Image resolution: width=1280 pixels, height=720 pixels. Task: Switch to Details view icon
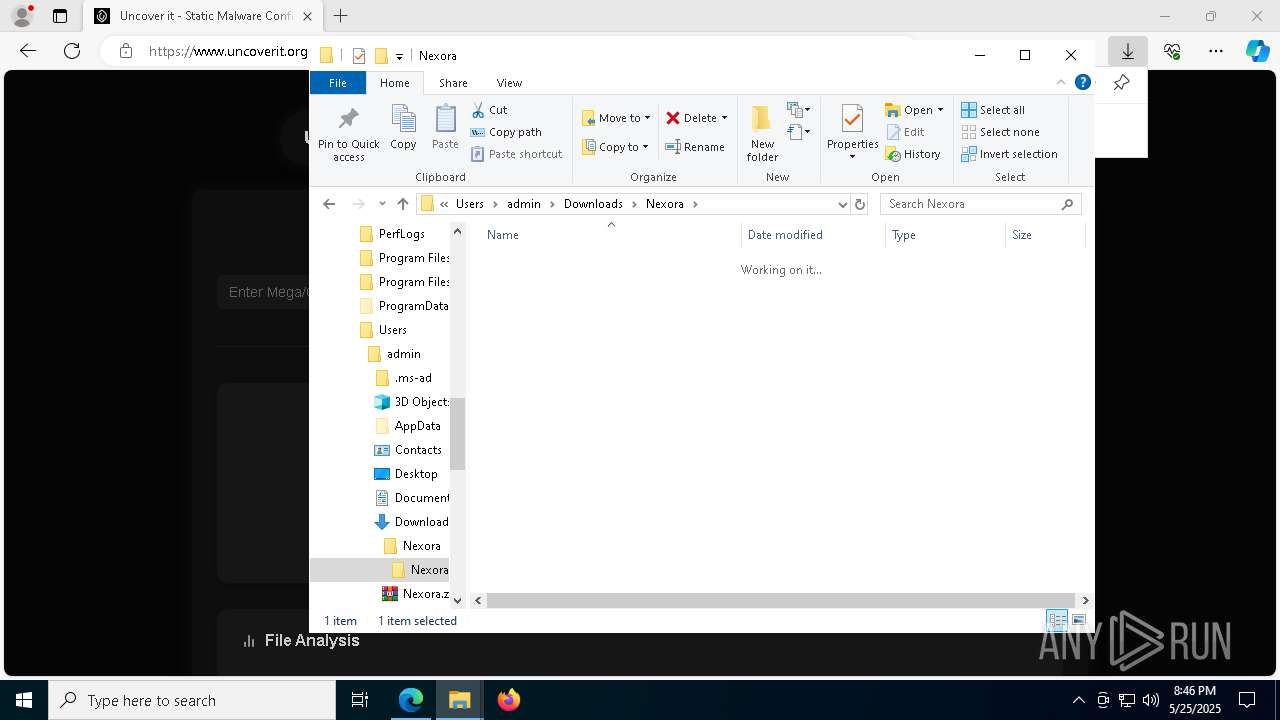point(1057,621)
